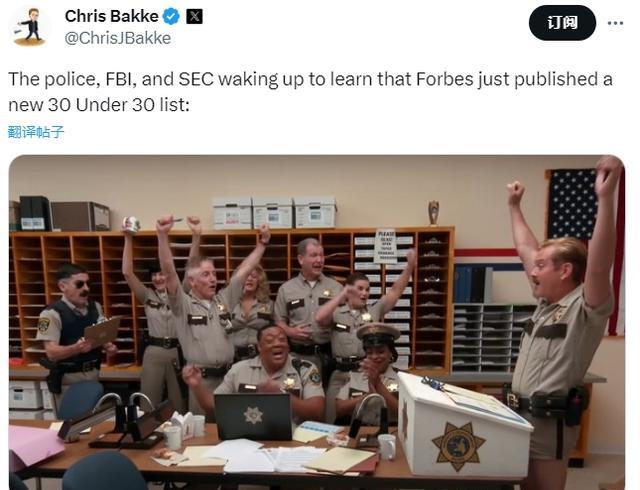Click the black 订阅 subscribe button

pos(562,23)
